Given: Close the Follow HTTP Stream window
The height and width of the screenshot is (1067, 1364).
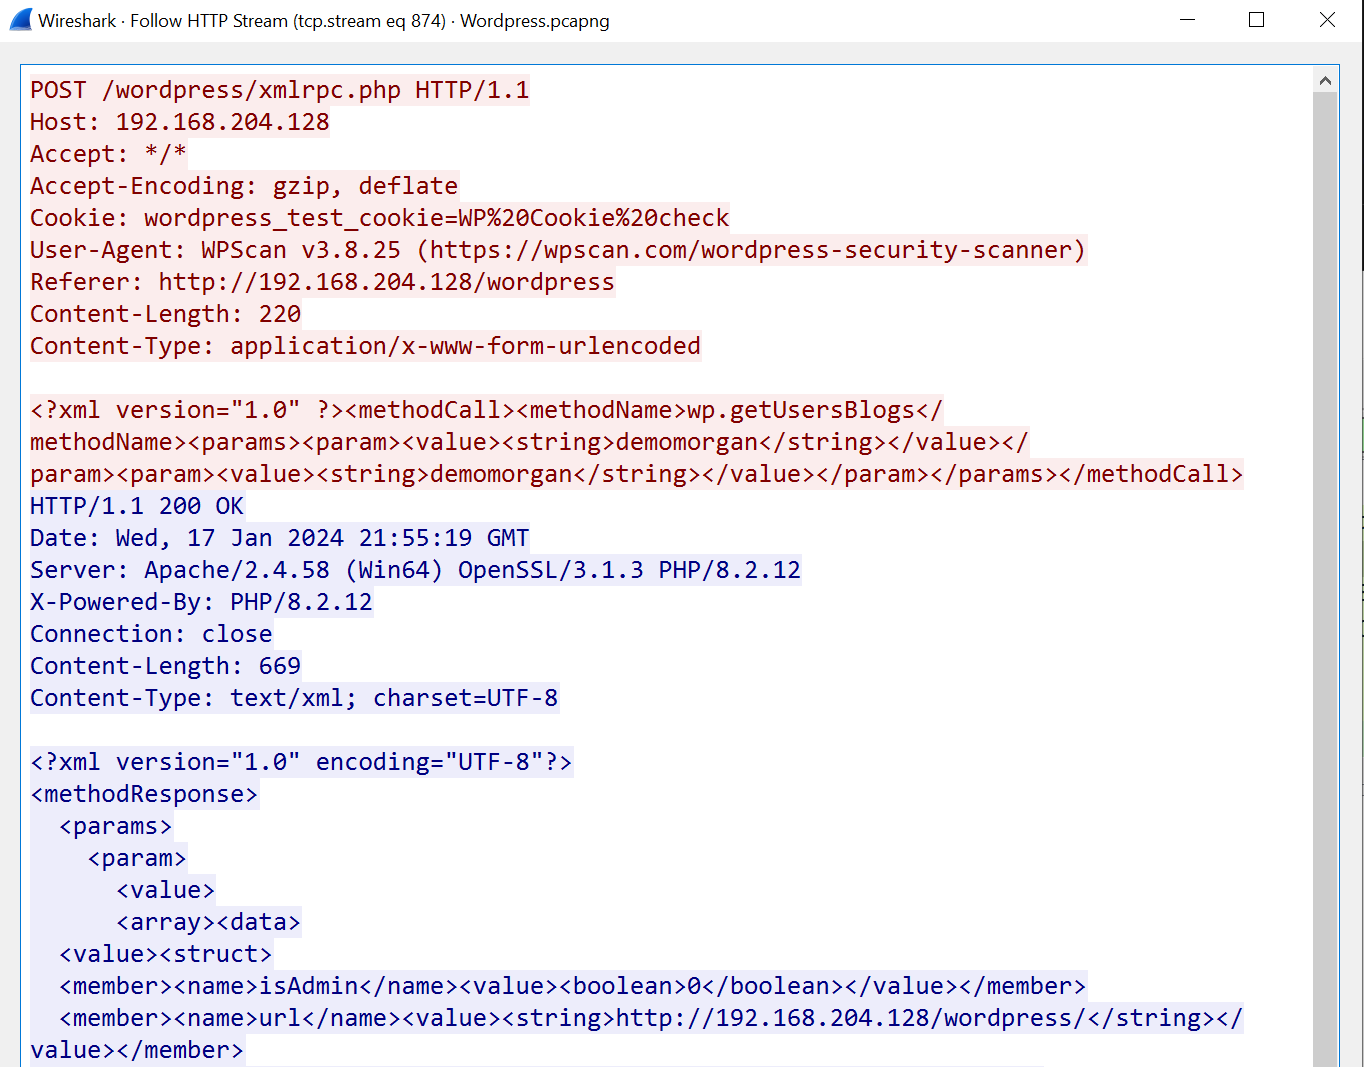Looking at the screenshot, I should (x=1327, y=20).
